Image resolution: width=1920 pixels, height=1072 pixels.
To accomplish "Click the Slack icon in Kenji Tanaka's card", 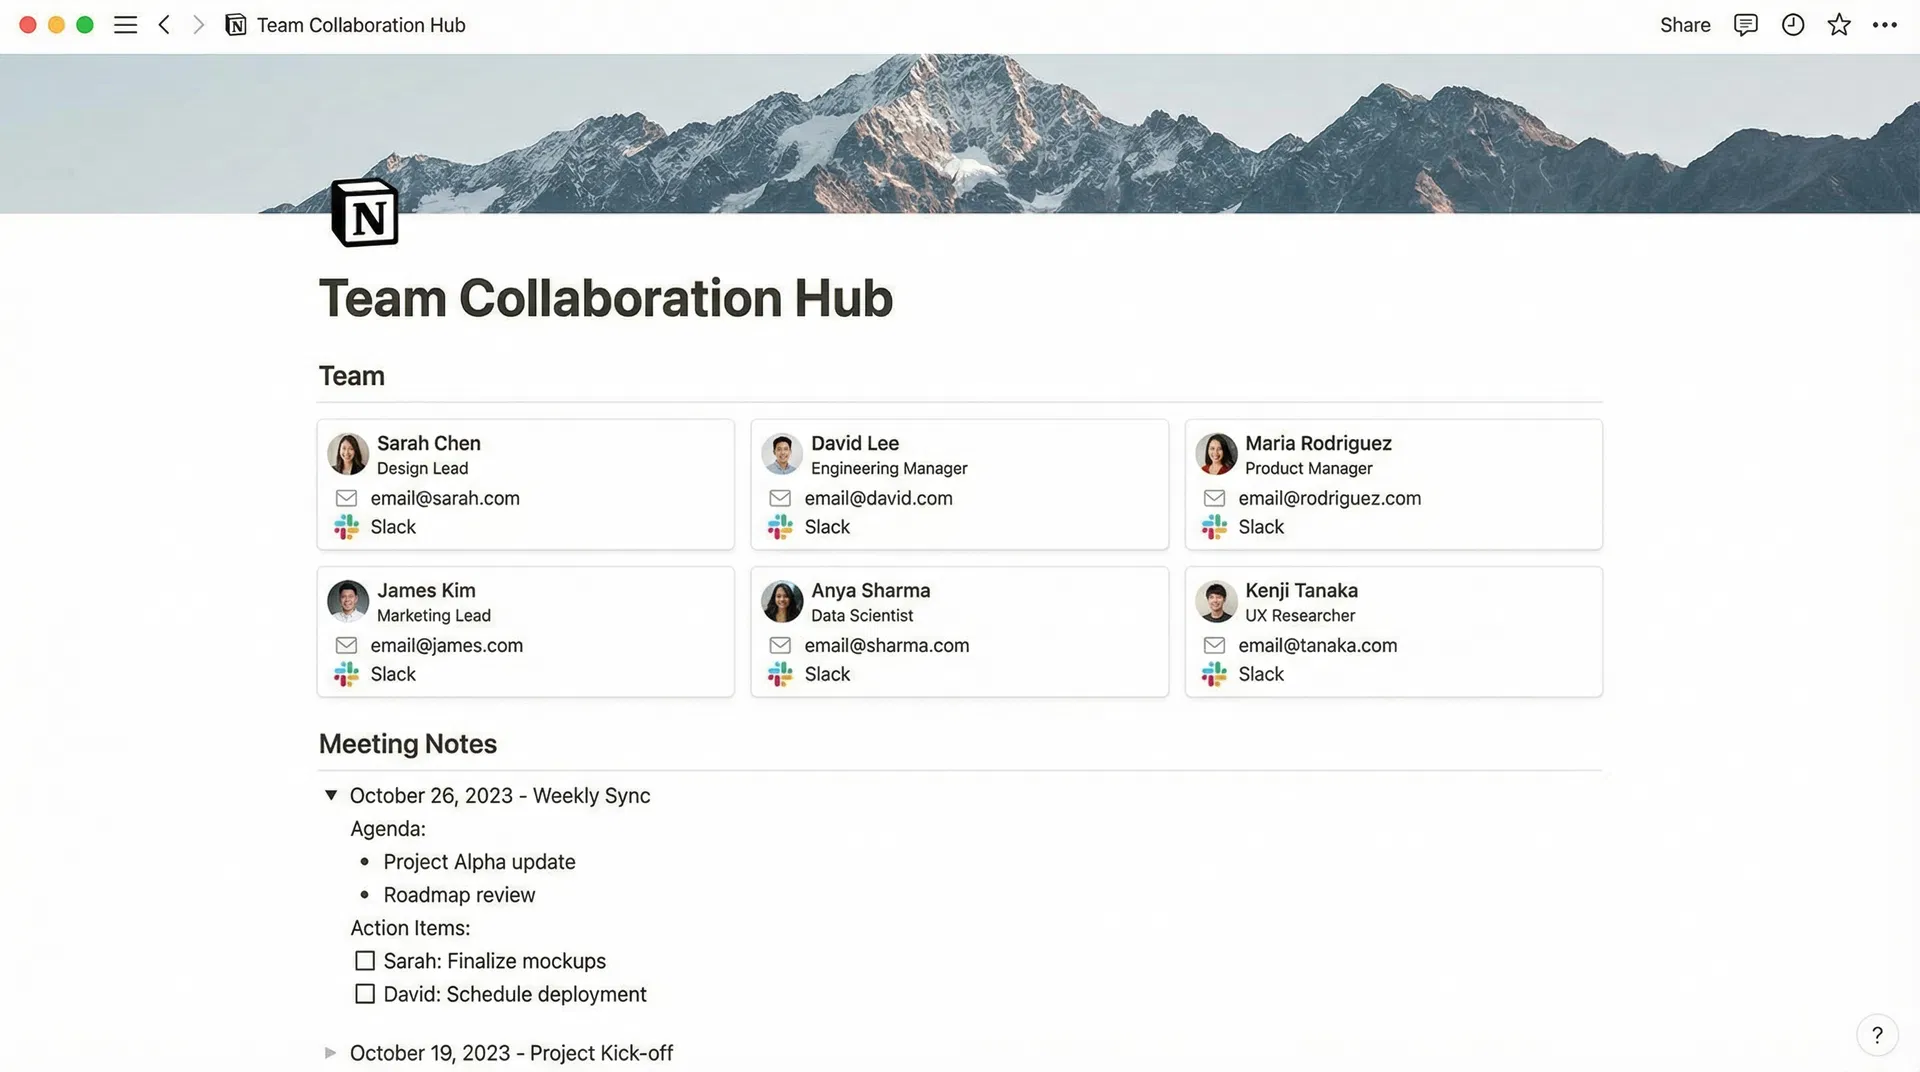I will [x=1213, y=674].
